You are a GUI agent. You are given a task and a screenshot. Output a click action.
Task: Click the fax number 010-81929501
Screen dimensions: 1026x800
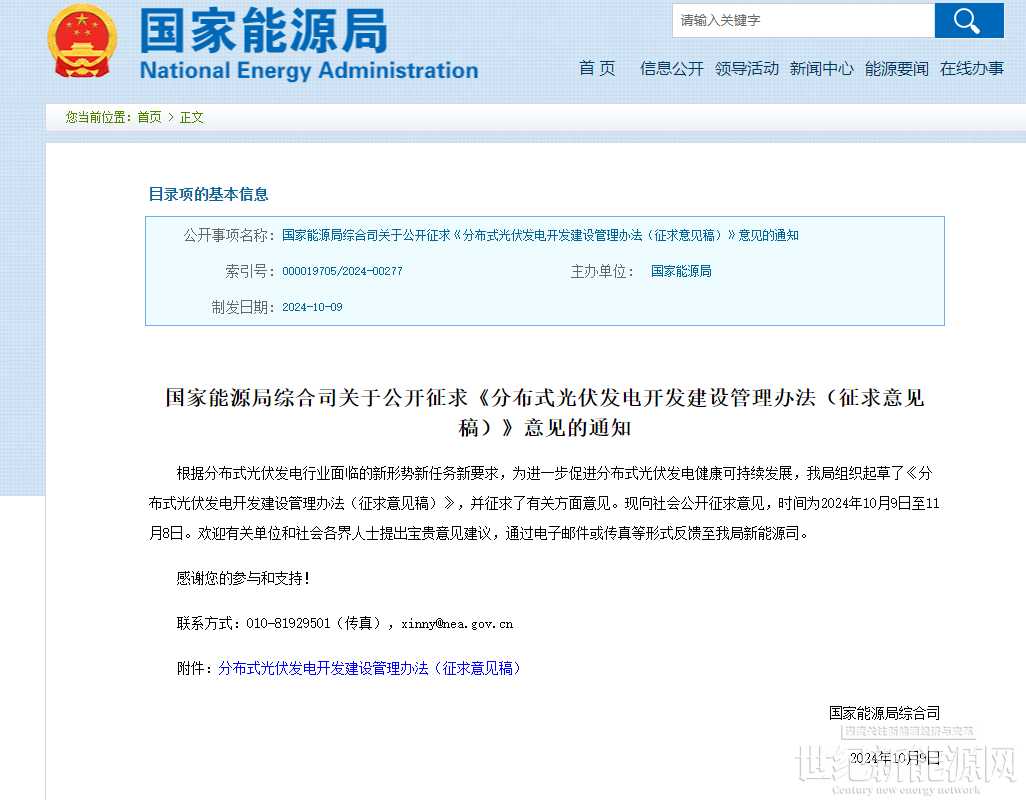coord(288,623)
